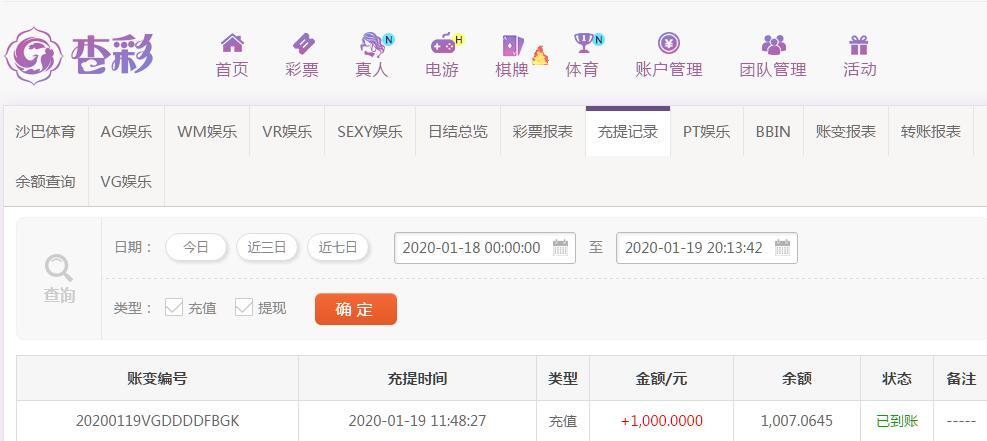Viewport: 987px width, 441px height.
Task: Select the 充提记录 tab
Action: [628, 131]
